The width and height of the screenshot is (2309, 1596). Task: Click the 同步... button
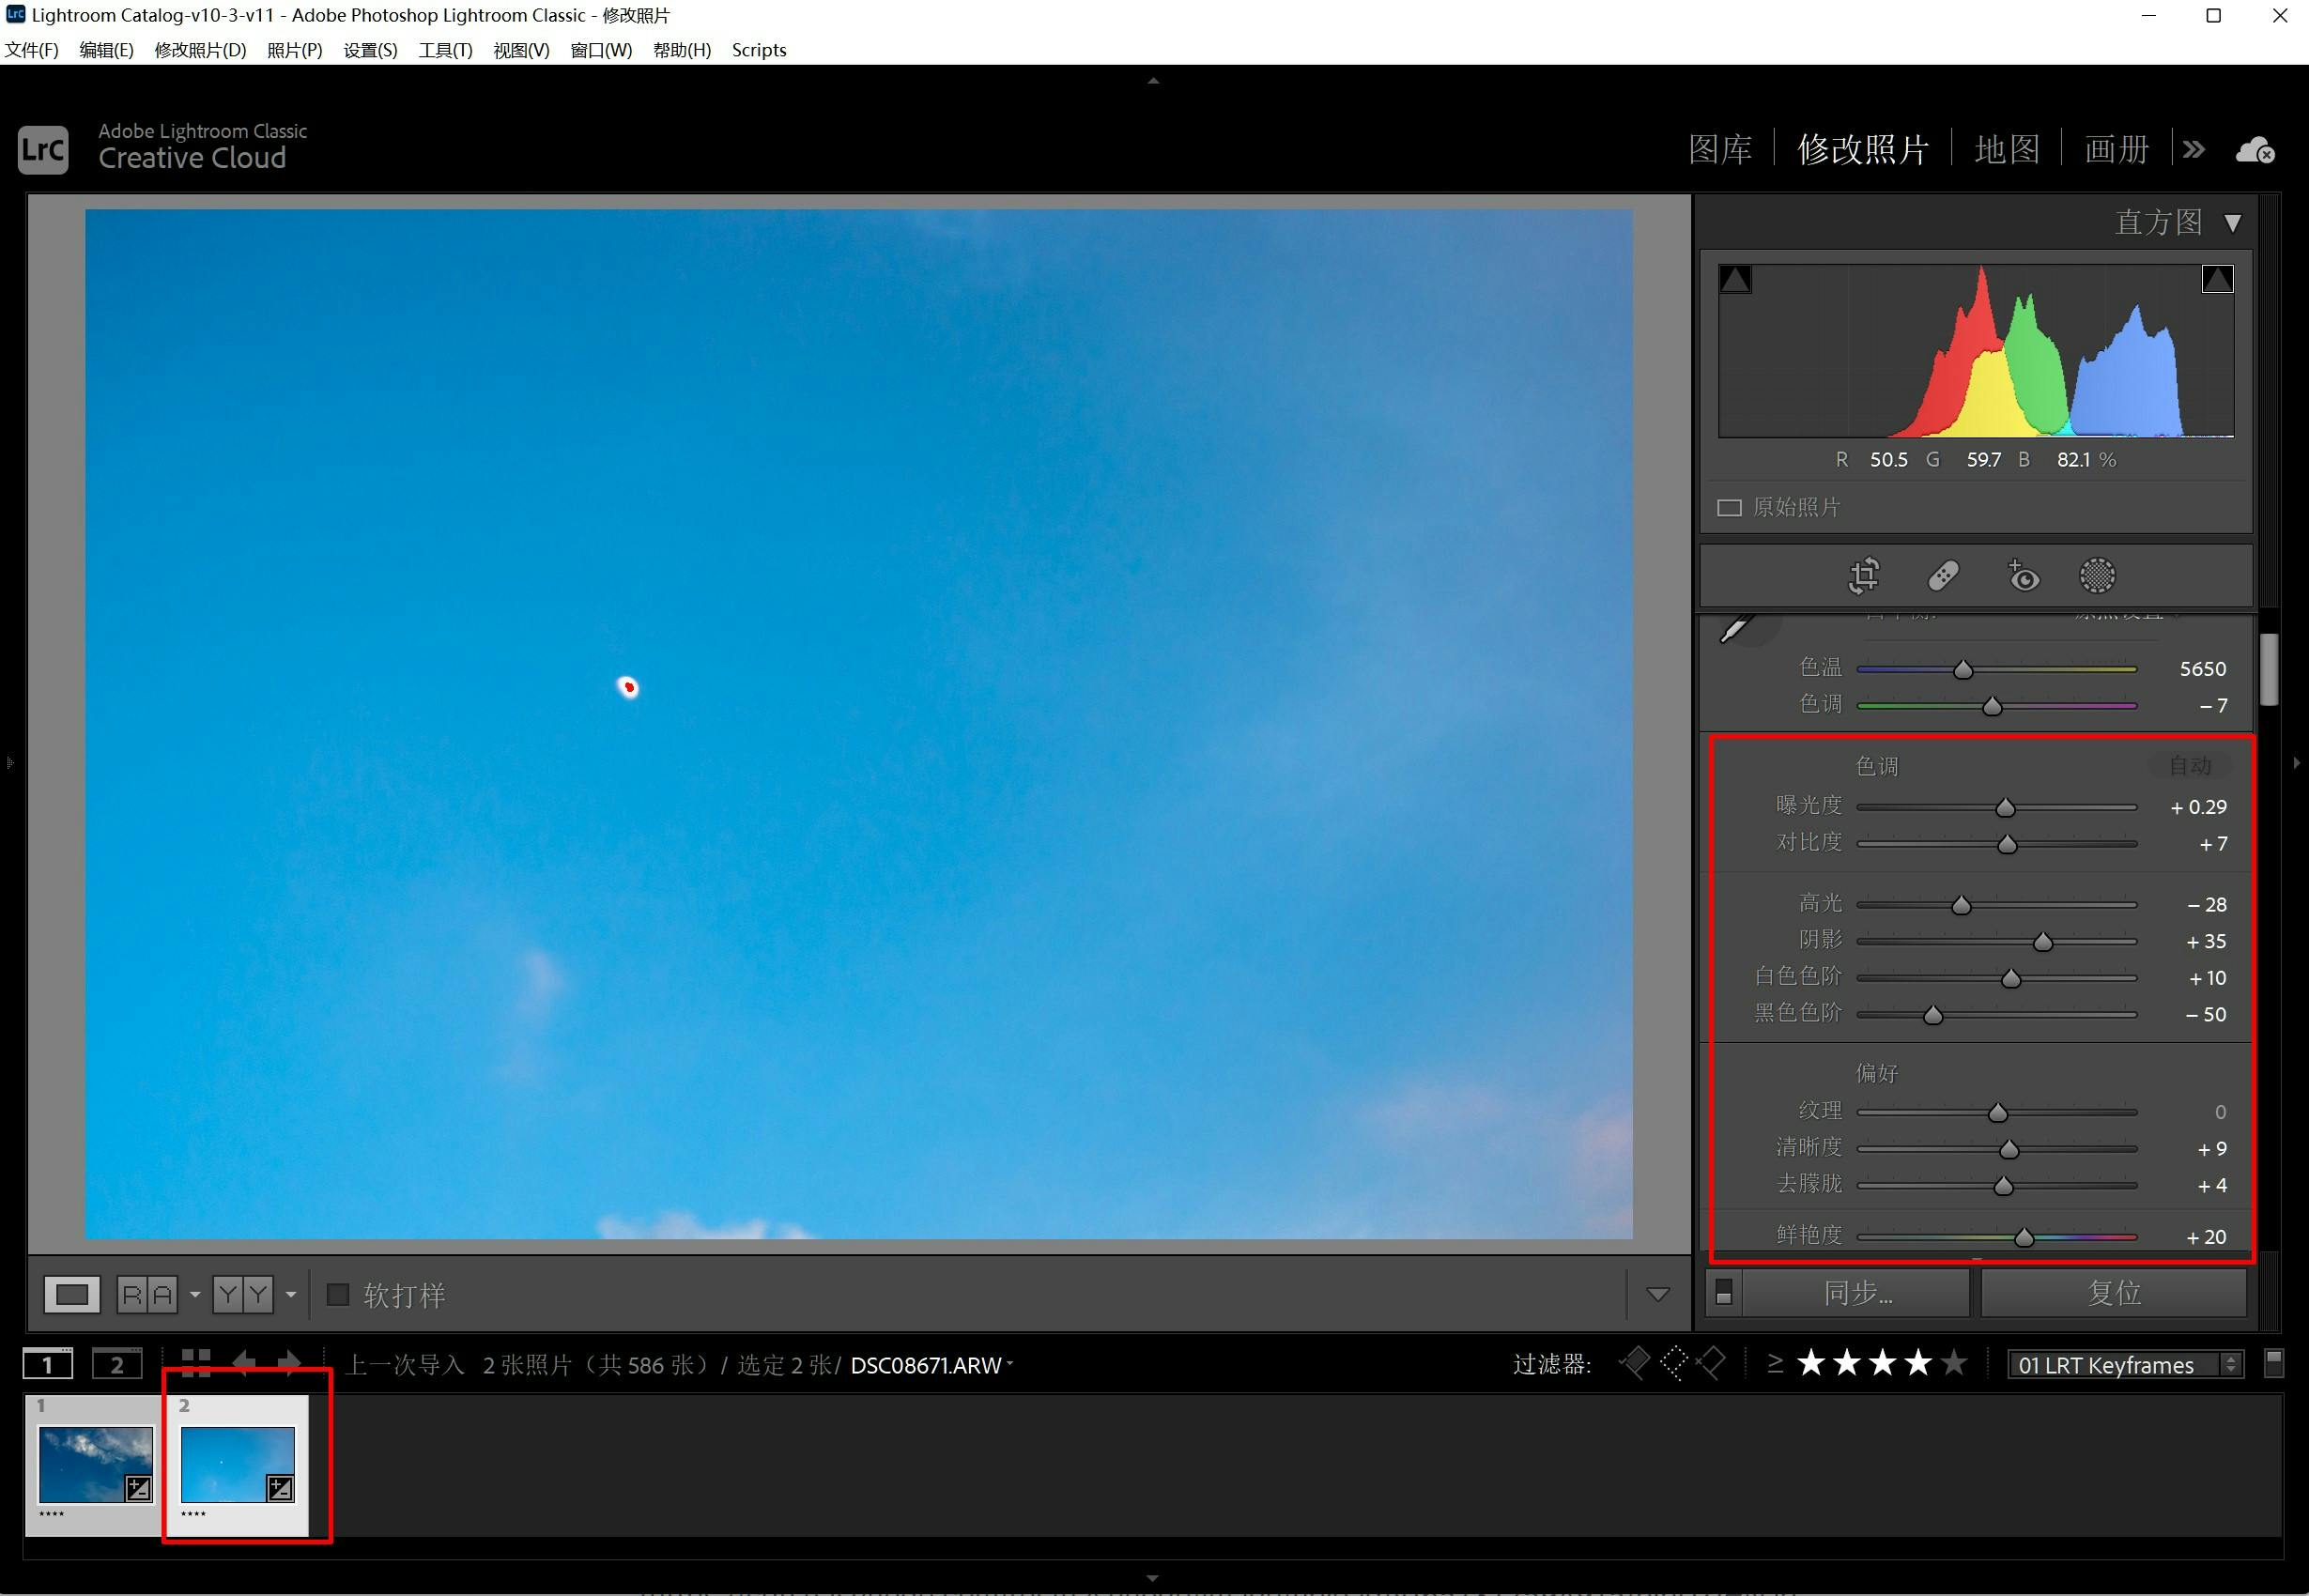pos(1857,1293)
